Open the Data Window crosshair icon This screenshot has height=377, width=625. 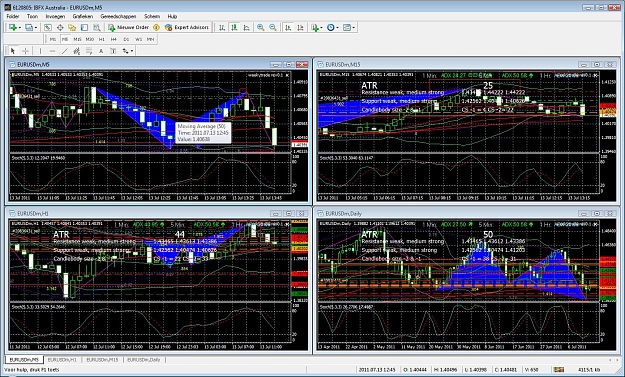pyautogui.click(x=60, y=27)
